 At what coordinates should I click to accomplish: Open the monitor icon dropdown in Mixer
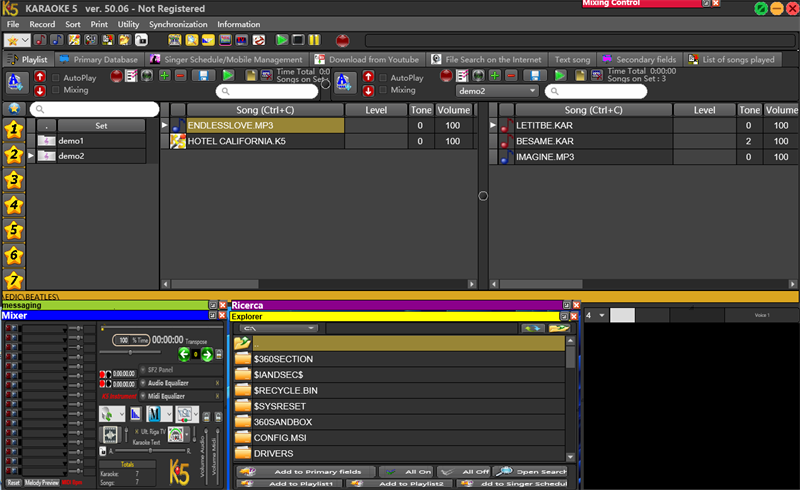coord(195,414)
